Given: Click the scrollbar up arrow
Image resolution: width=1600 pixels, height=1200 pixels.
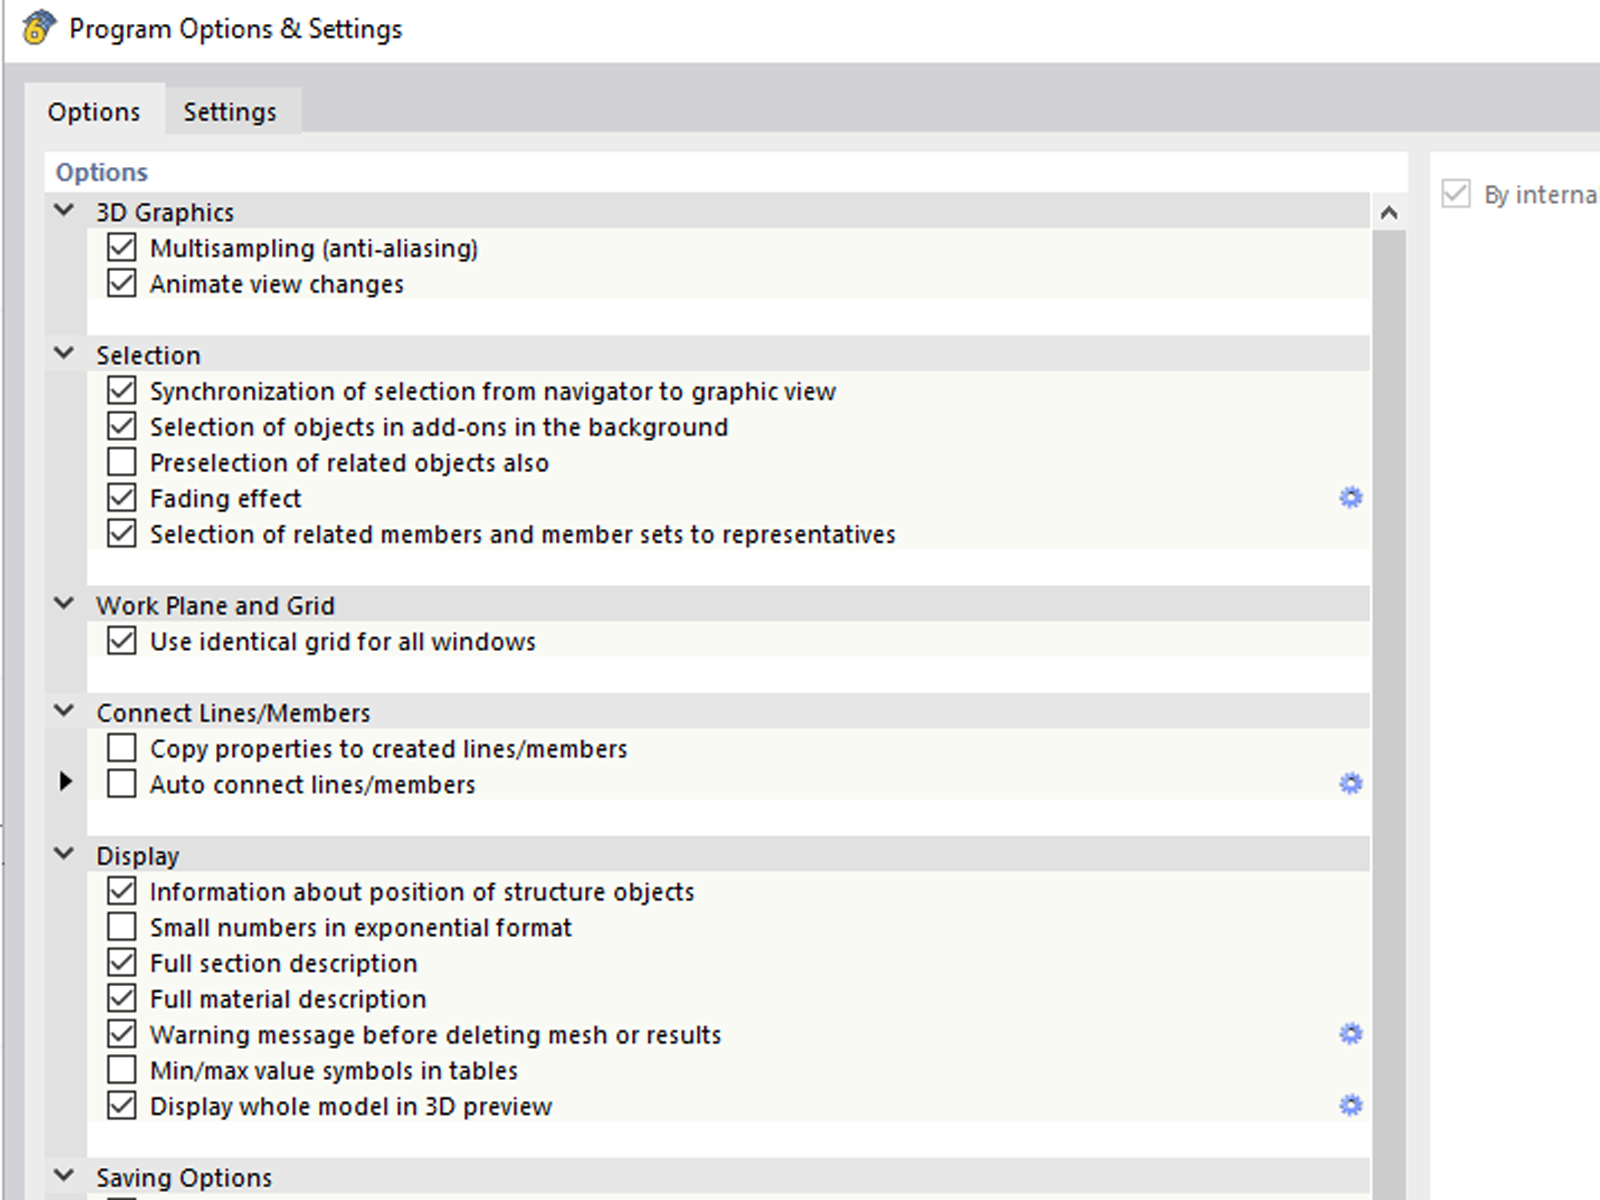Looking at the screenshot, I should pyautogui.click(x=1388, y=212).
